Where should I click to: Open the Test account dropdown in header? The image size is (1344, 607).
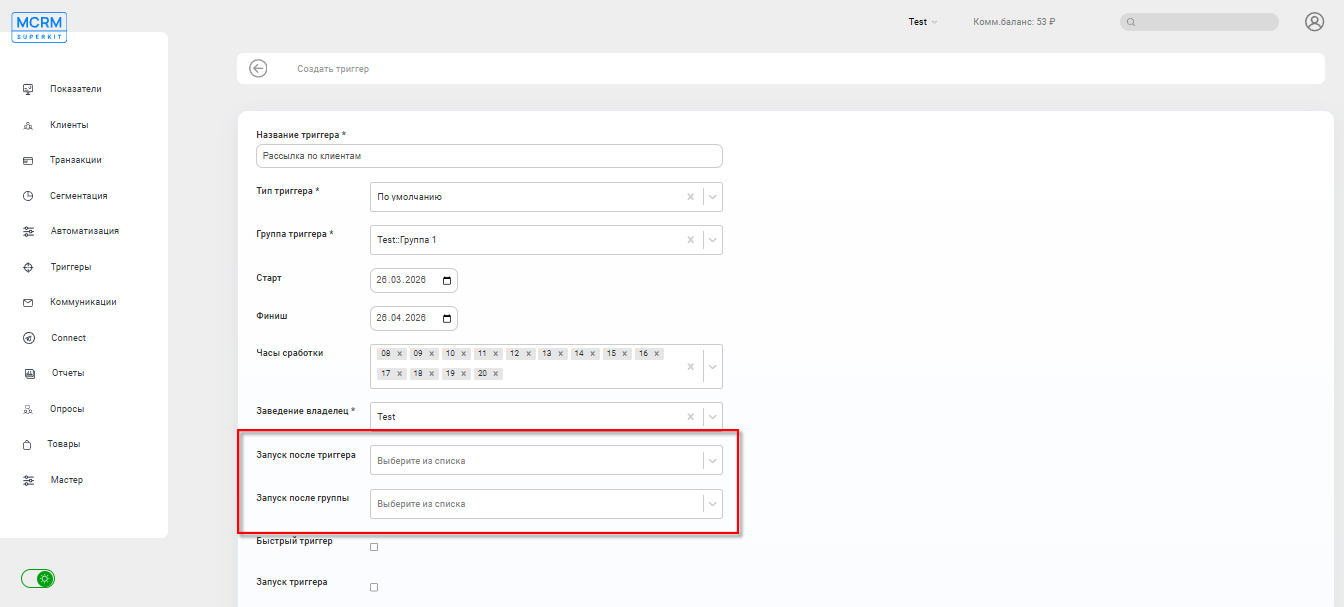pos(922,22)
